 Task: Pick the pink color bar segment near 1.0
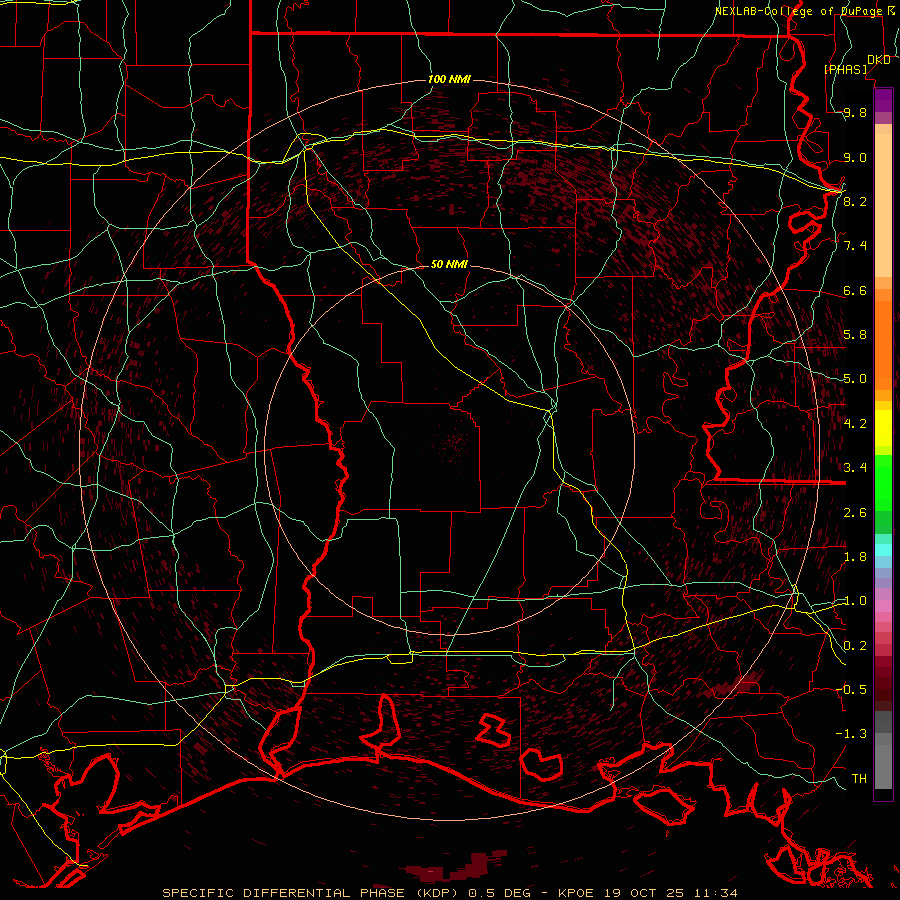click(883, 606)
